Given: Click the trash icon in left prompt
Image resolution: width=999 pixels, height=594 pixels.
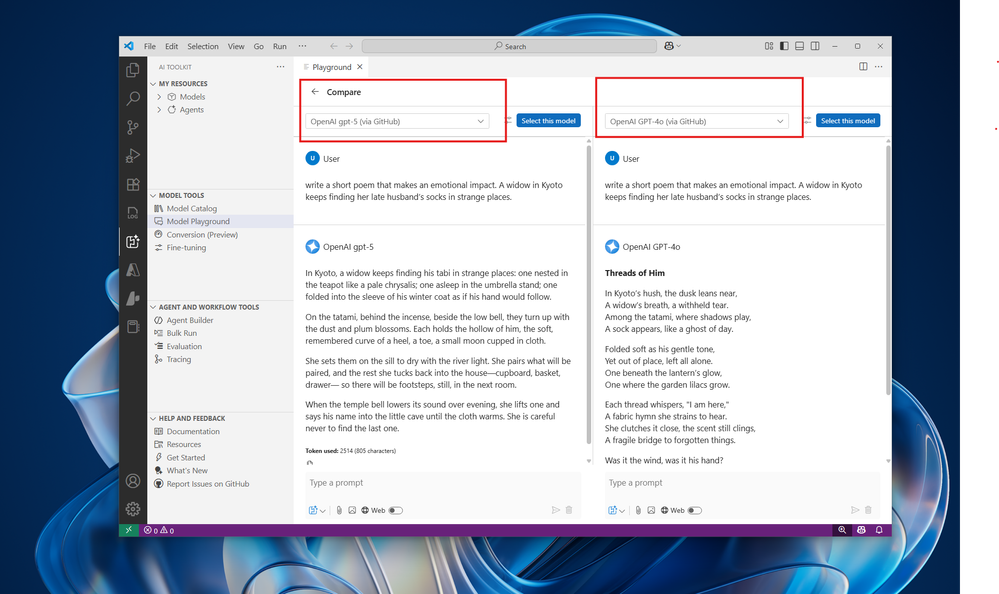Looking at the screenshot, I should (569, 510).
